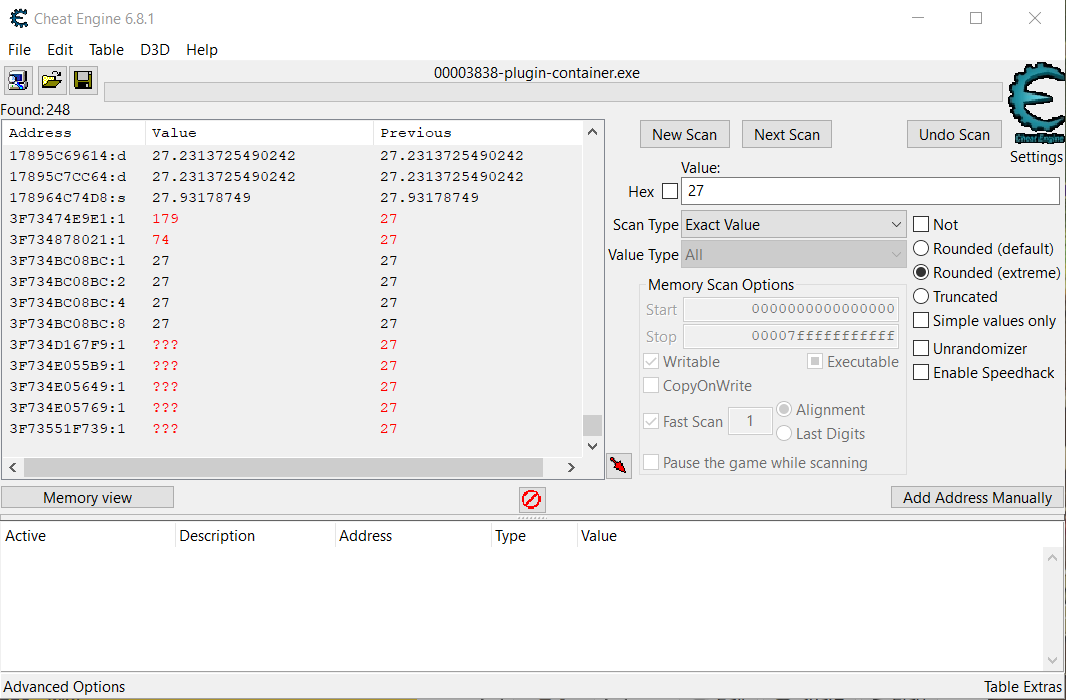The image size is (1066, 700).
Task: Click the horizontal scrollbar under results list
Action: click(283, 467)
